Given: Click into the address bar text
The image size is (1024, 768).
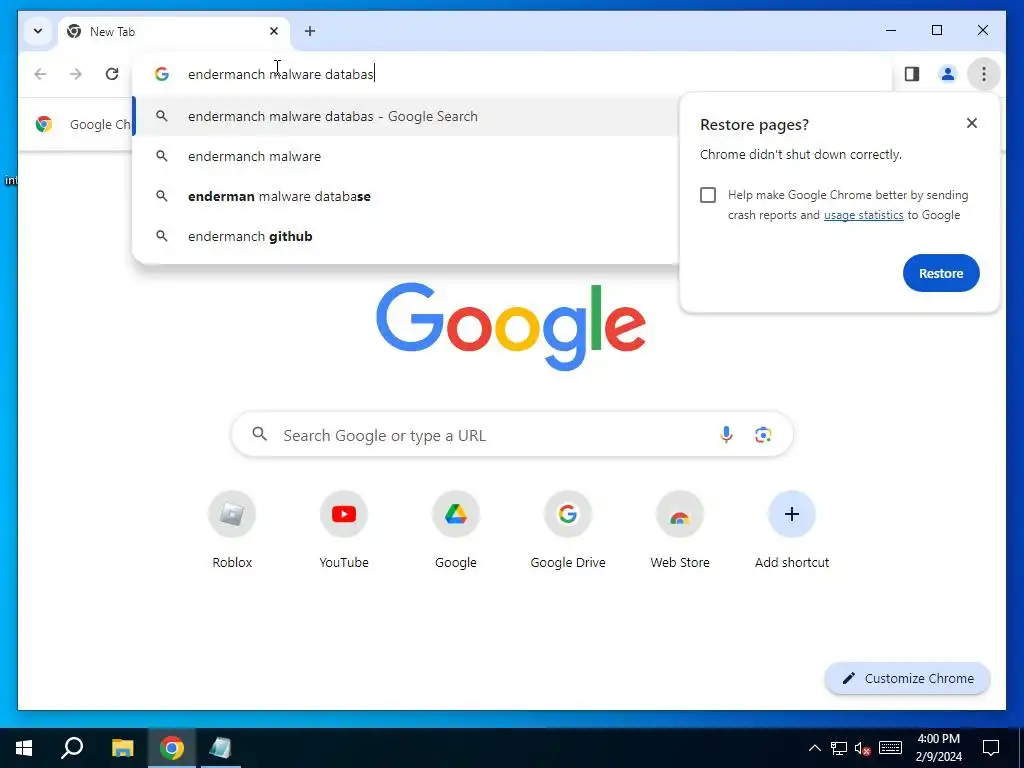Looking at the screenshot, I should (281, 74).
